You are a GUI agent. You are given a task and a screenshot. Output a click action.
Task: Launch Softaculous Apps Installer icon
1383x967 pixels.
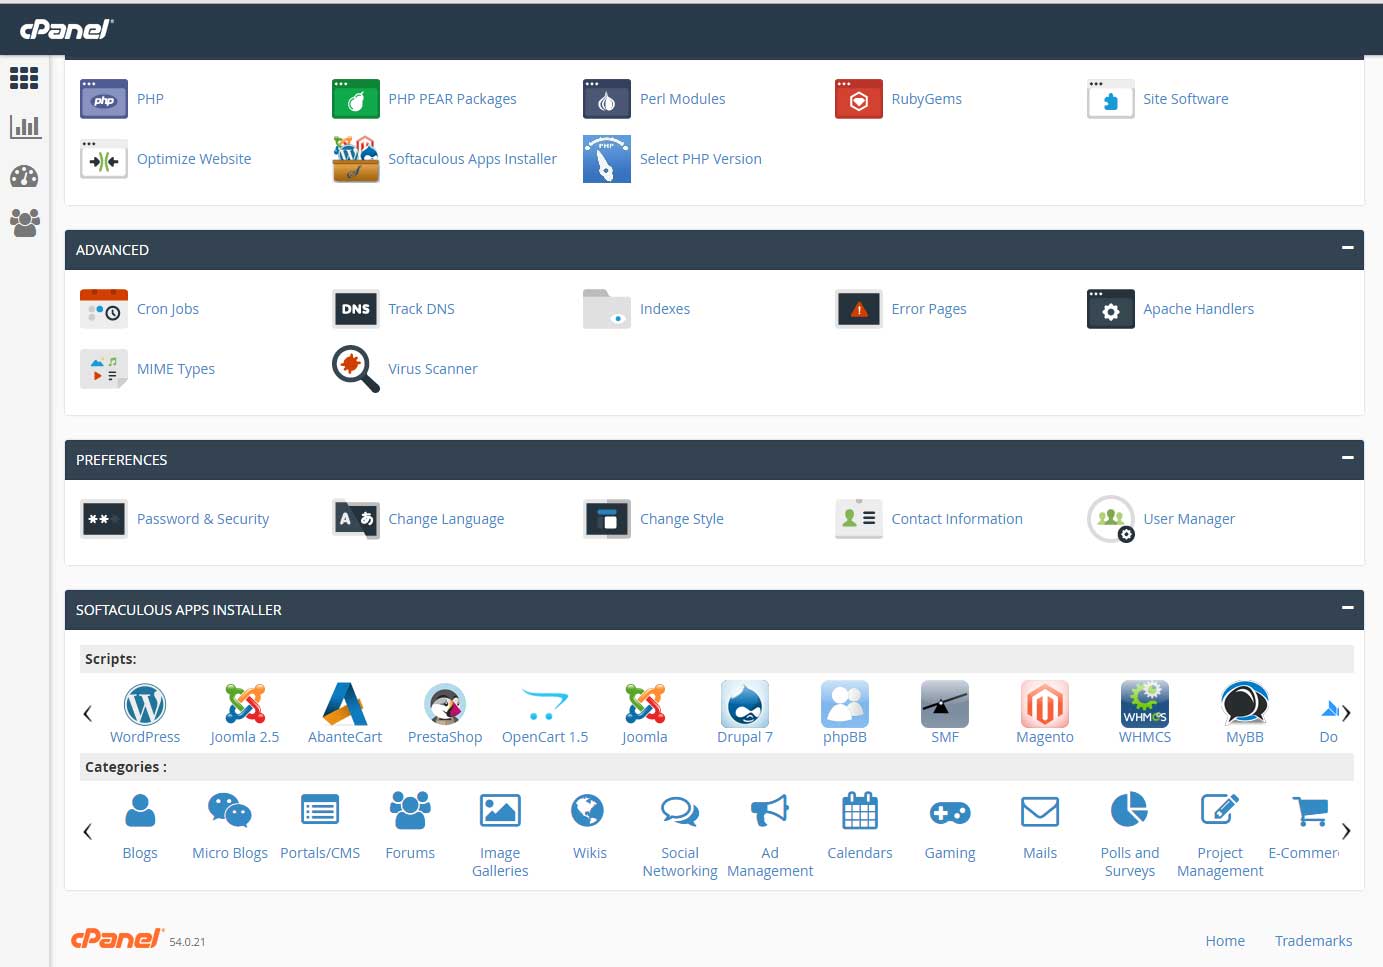pos(356,159)
